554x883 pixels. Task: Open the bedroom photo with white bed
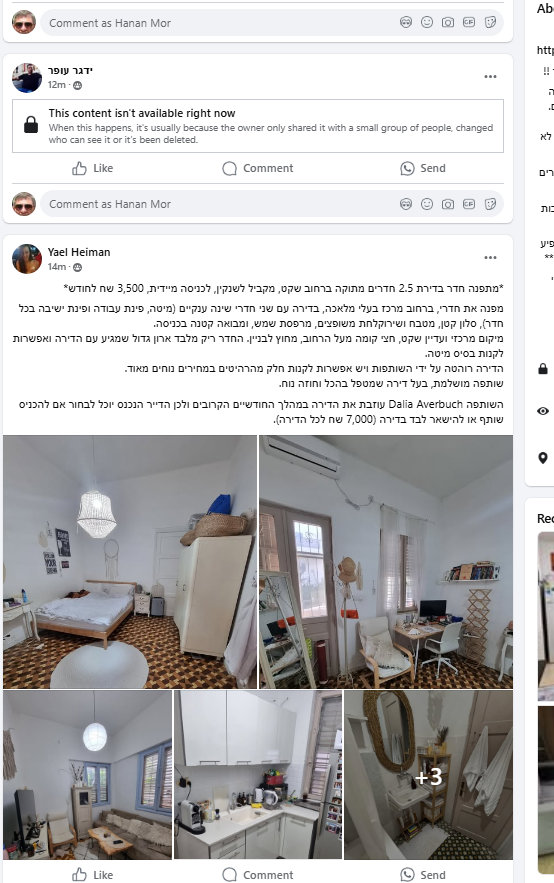[129, 561]
